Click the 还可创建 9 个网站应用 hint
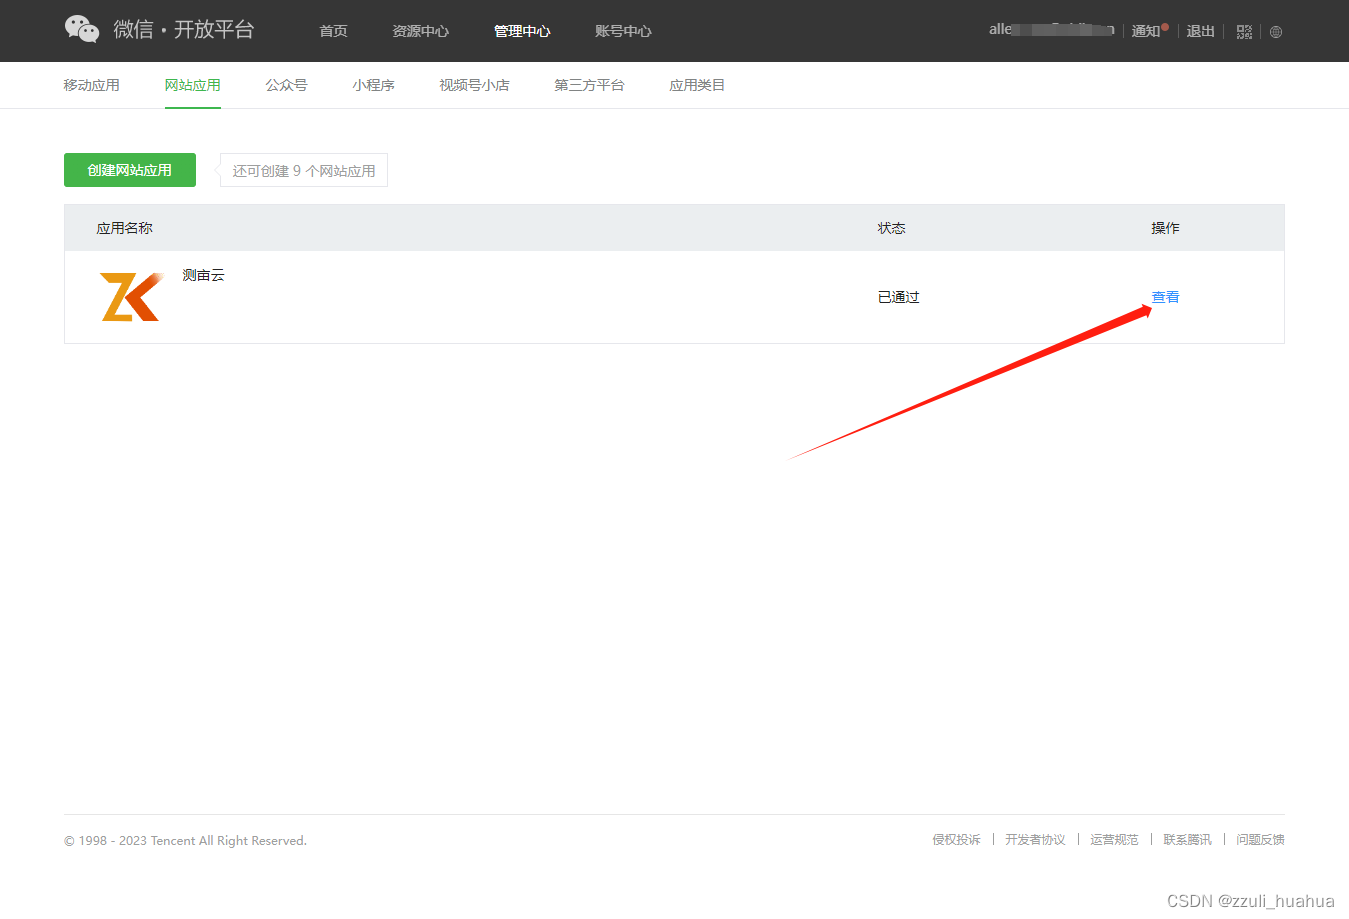 pos(304,171)
